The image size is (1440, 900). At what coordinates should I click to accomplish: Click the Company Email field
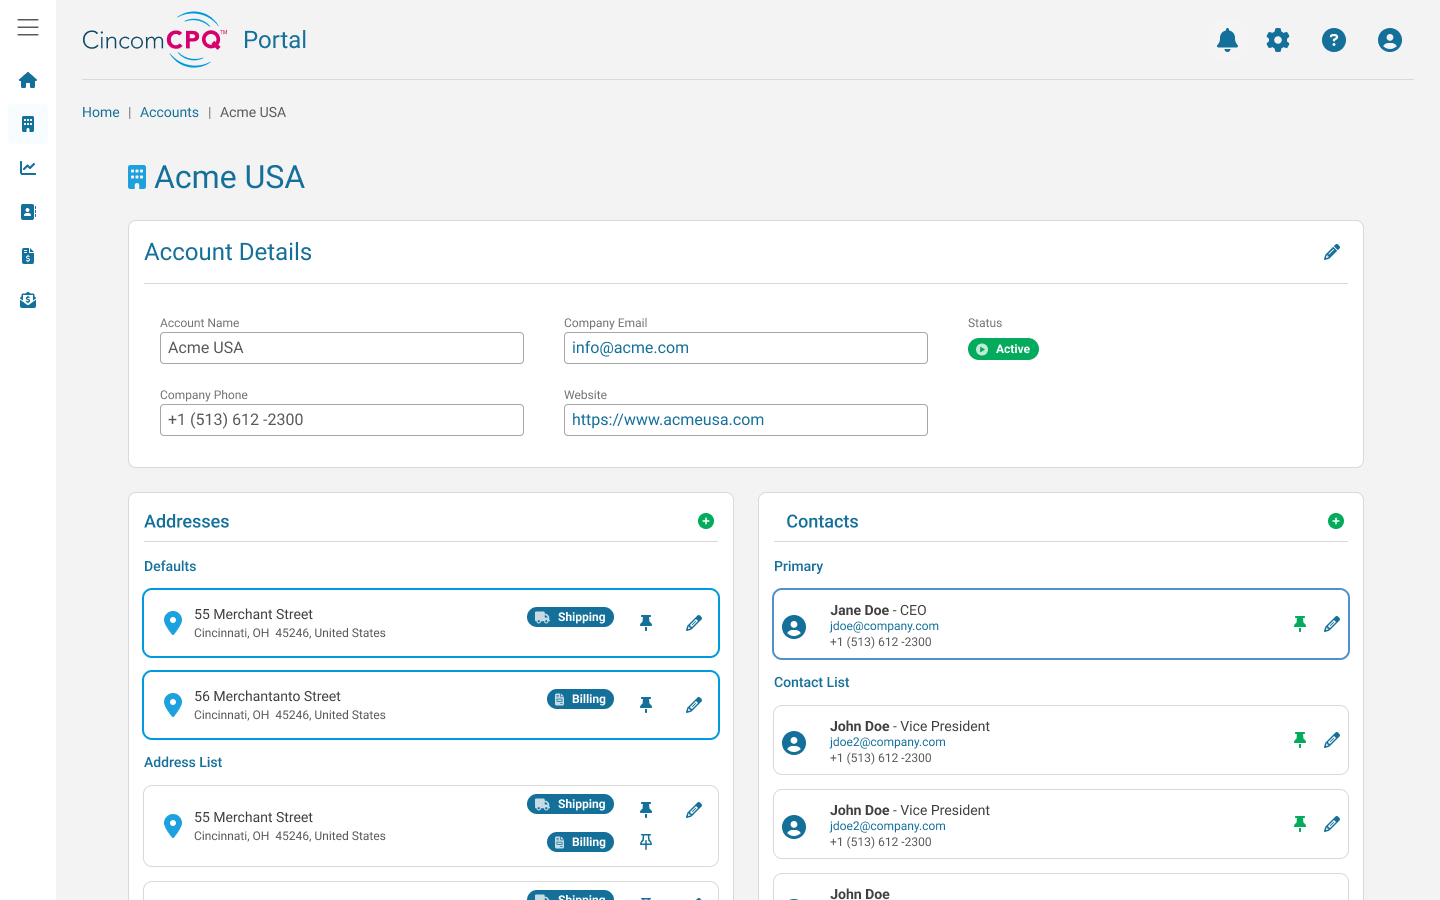point(746,348)
